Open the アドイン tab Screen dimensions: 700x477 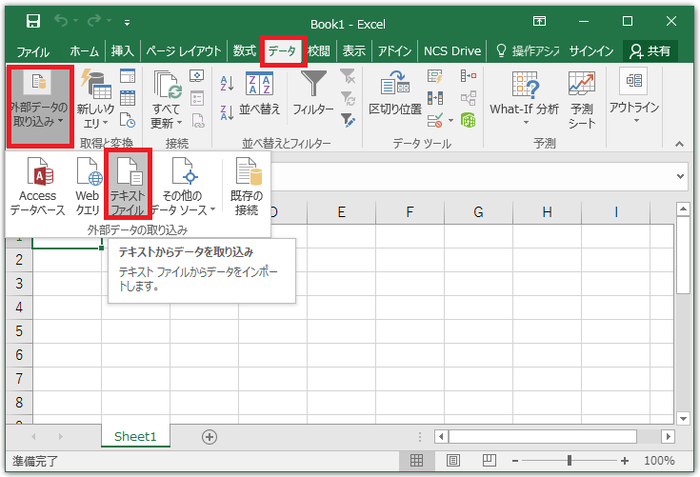click(395, 51)
